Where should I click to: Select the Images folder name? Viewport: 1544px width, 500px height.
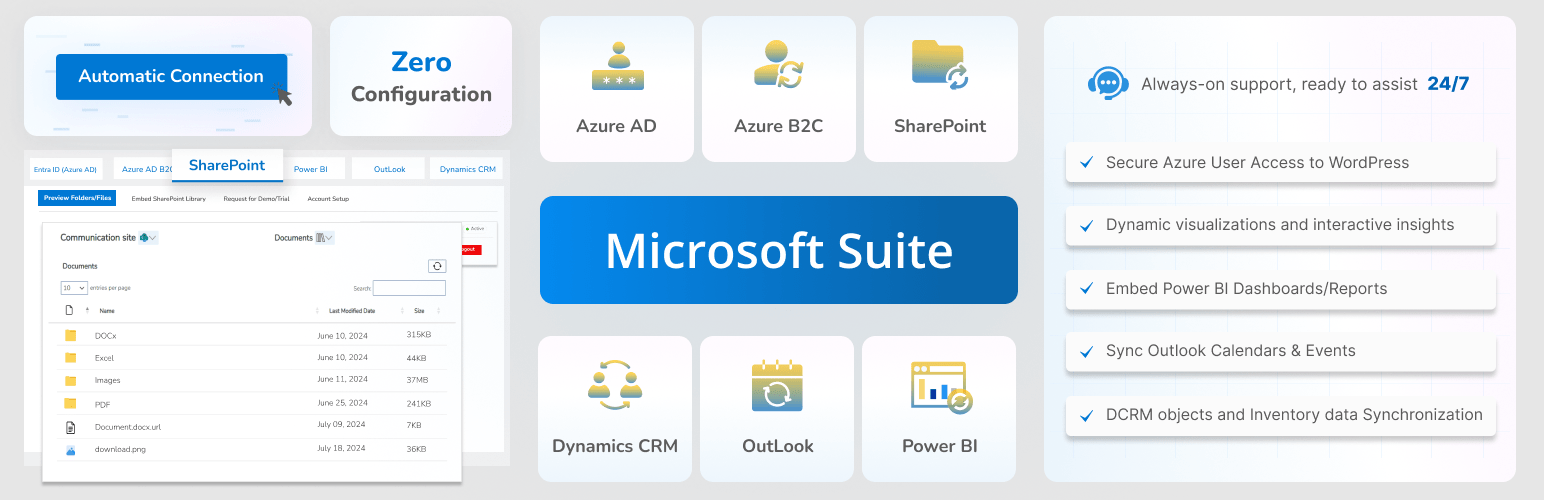click(108, 381)
